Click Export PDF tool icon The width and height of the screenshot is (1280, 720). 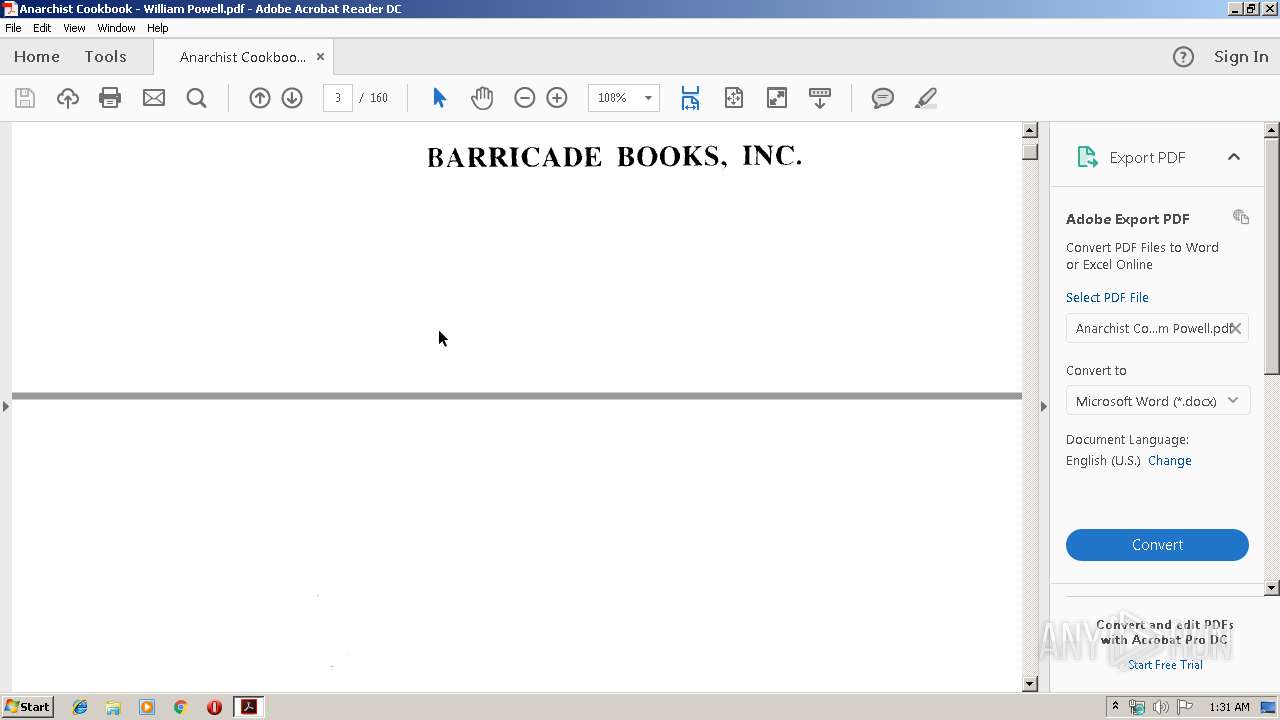click(x=1087, y=157)
